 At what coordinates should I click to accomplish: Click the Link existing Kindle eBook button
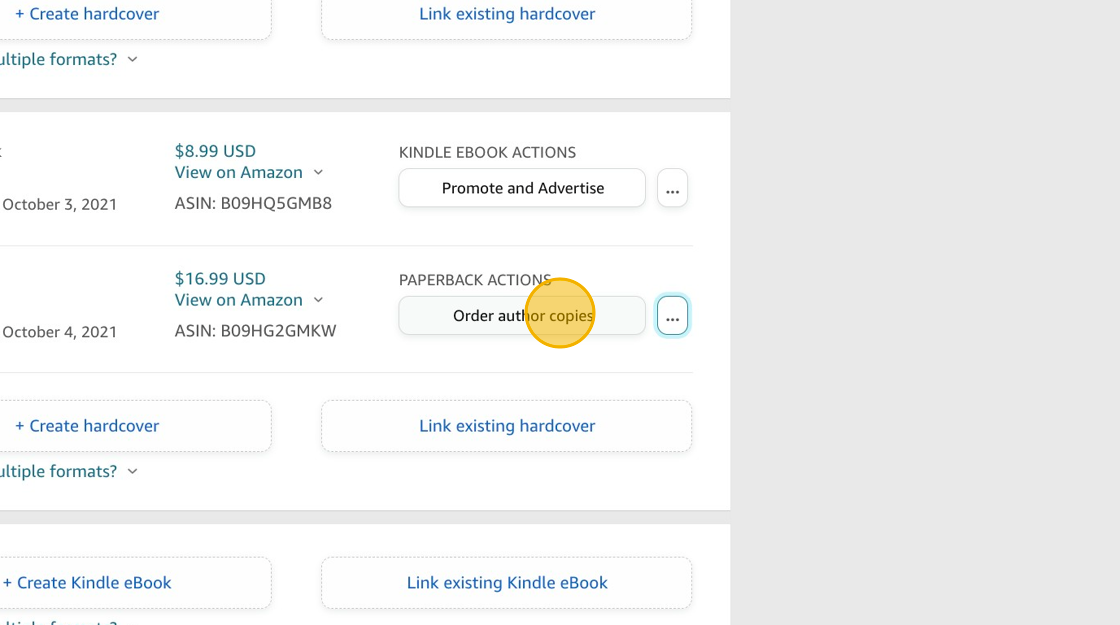pyautogui.click(x=506, y=583)
